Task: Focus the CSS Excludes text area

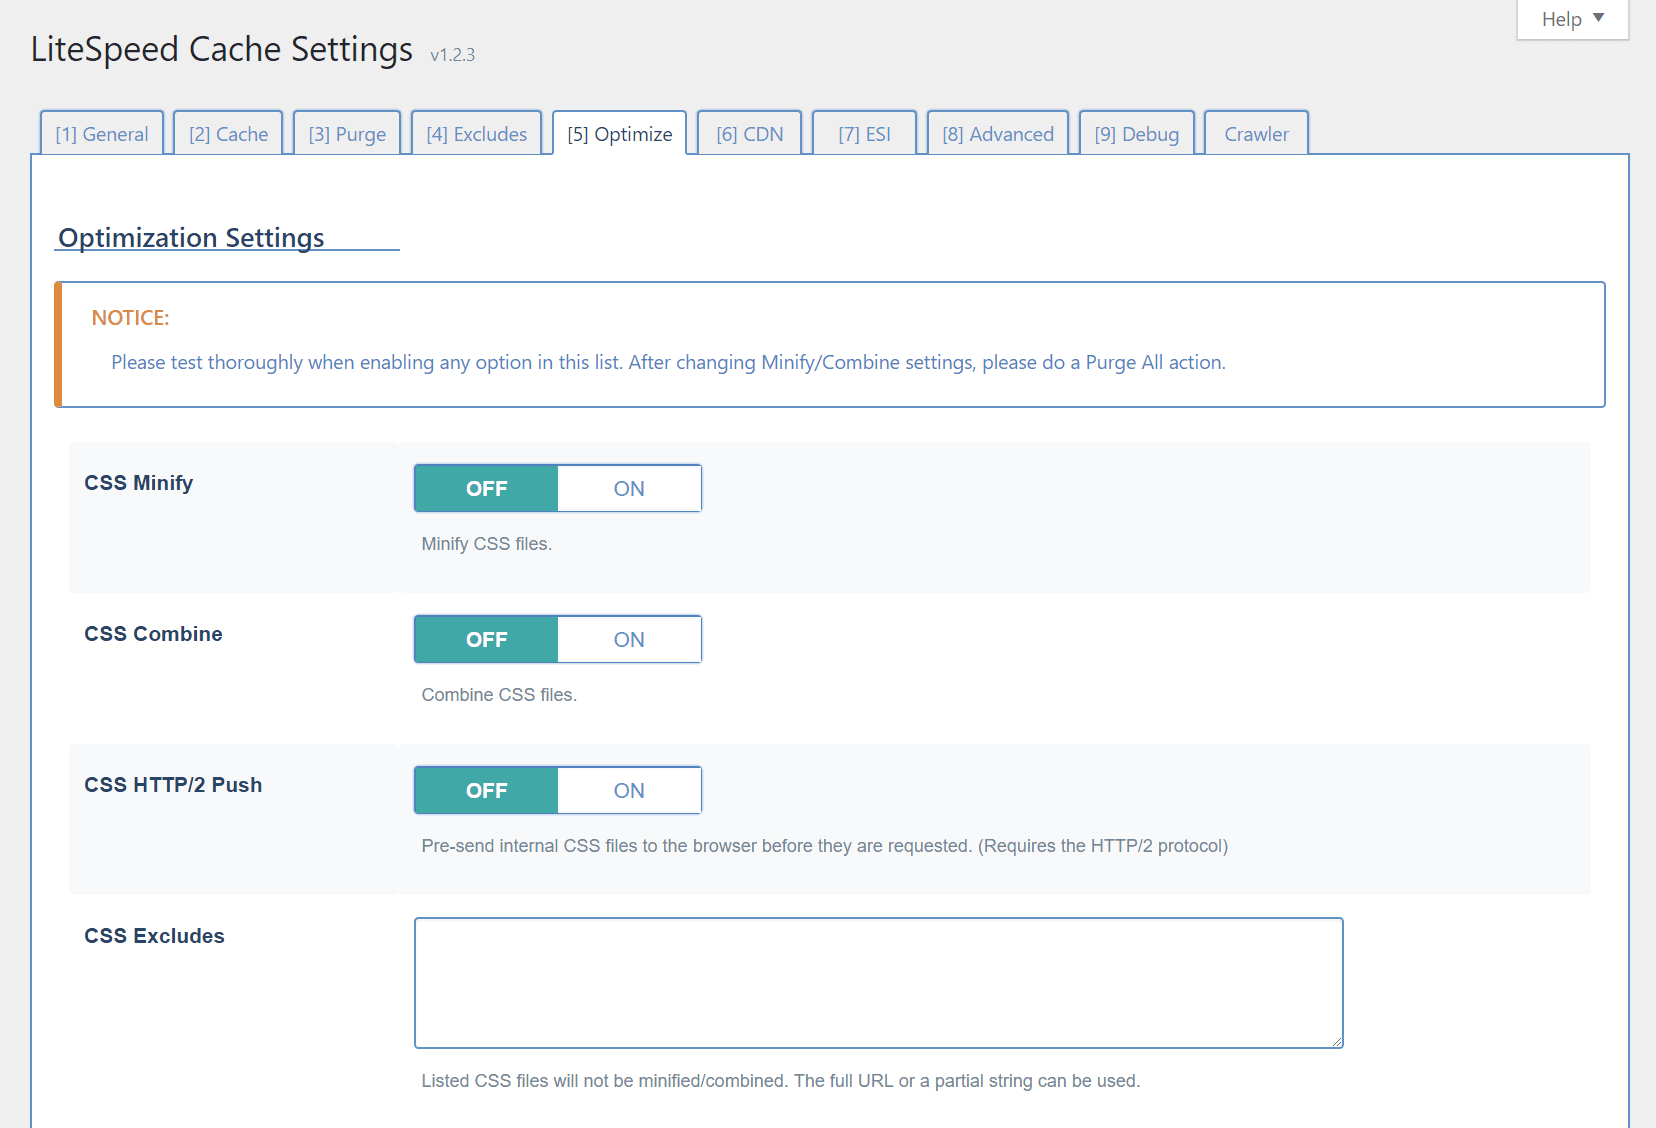Action: [879, 983]
